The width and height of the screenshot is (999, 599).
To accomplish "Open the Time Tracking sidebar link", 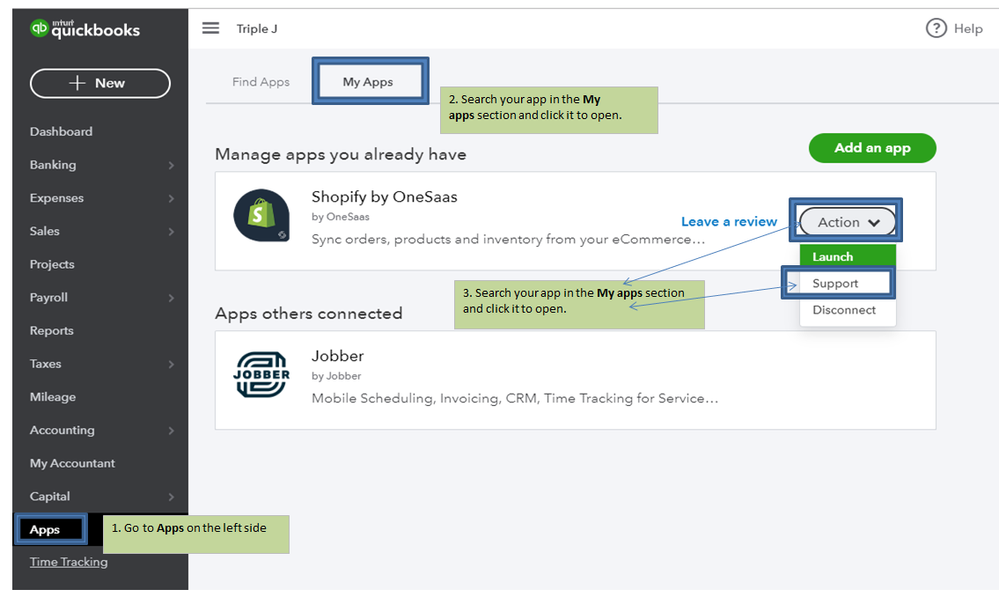I will [x=68, y=562].
